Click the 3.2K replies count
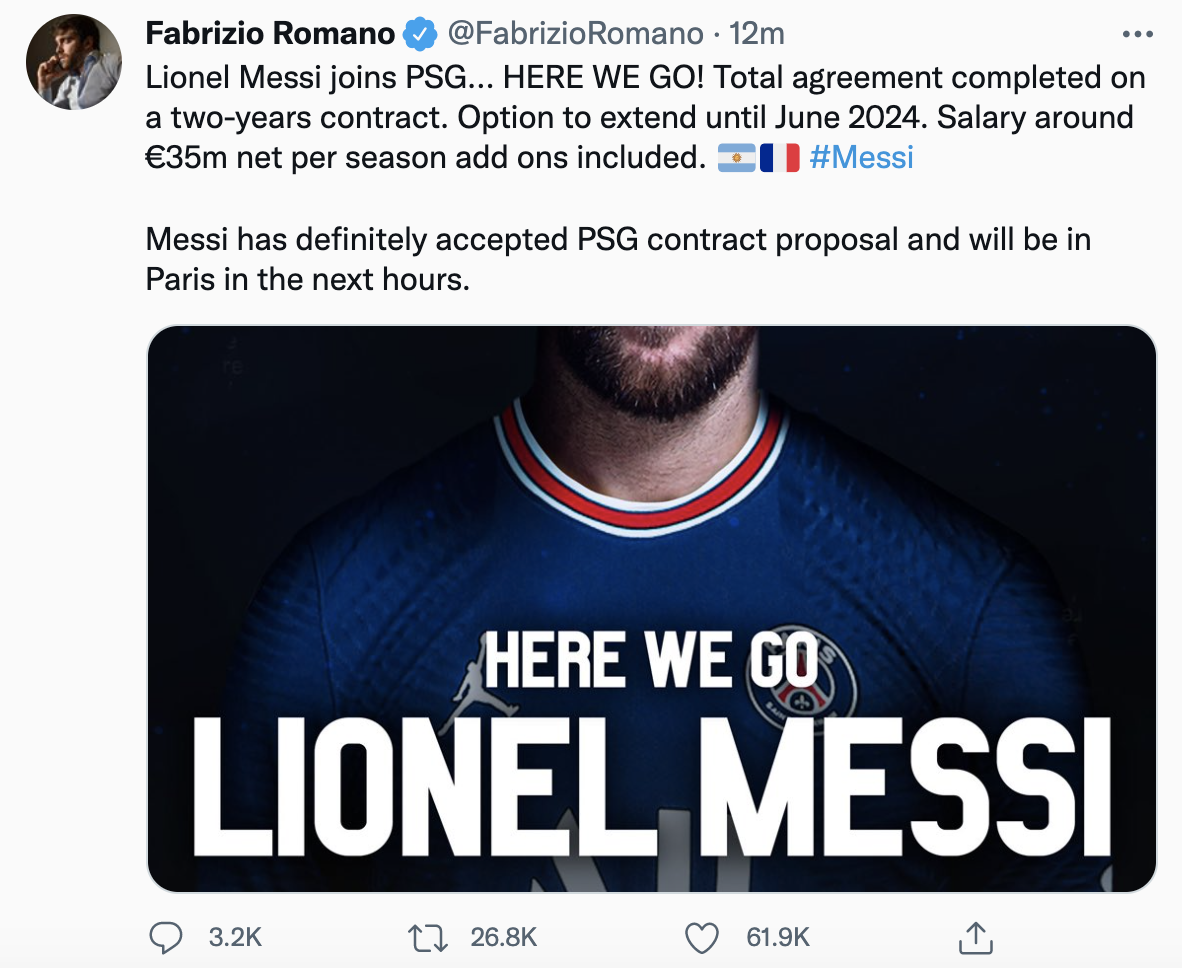 coord(235,937)
